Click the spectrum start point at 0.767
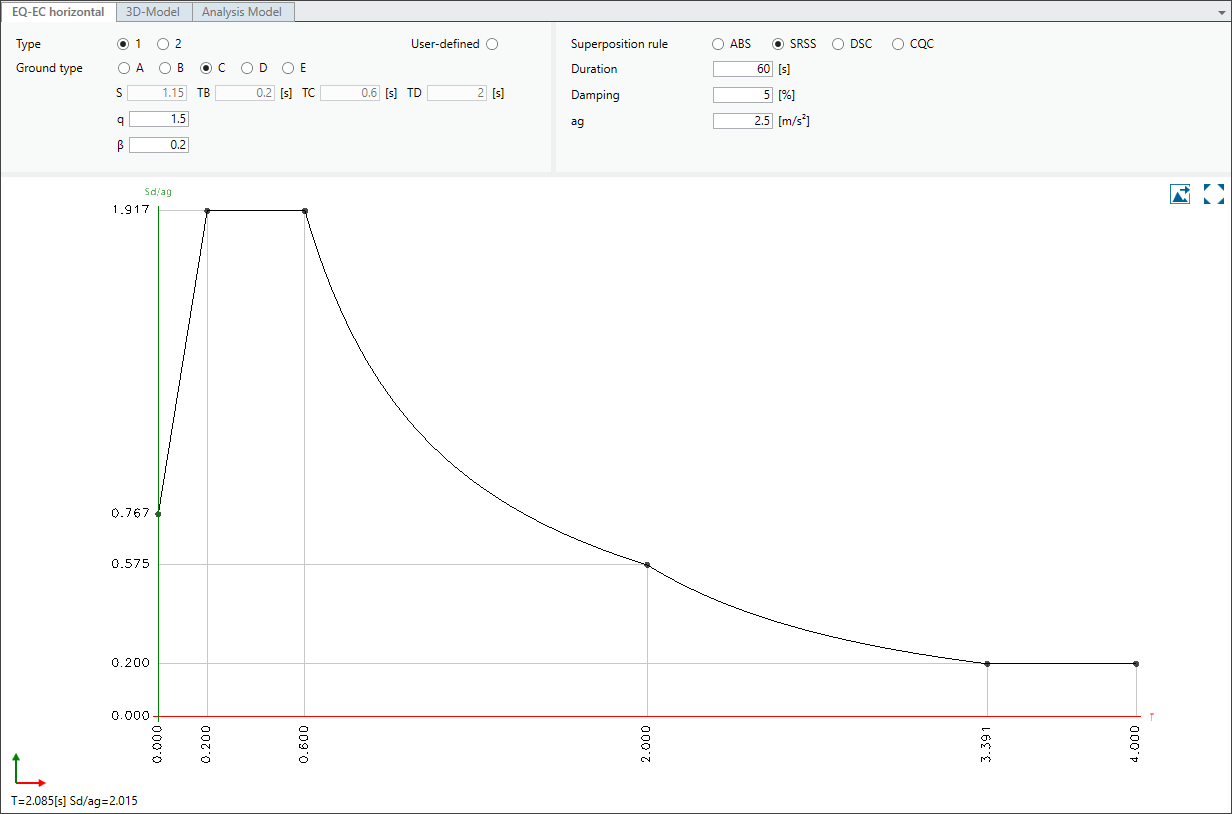The image size is (1232, 814). tap(158, 514)
